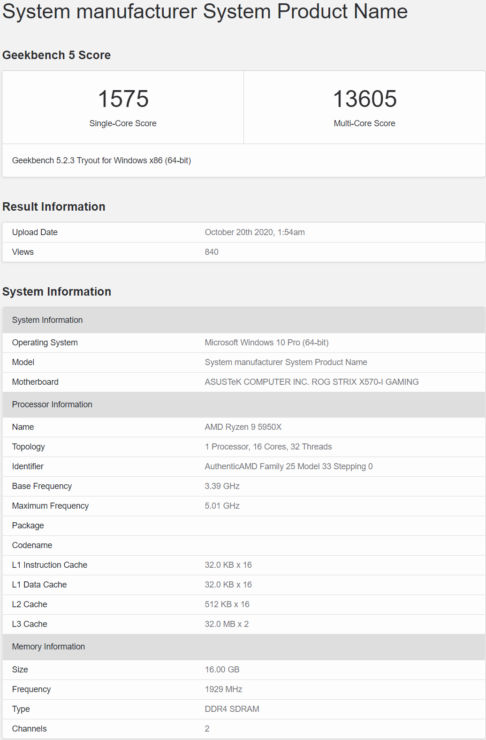
Task: Click the Channels label
Action: coord(29,729)
